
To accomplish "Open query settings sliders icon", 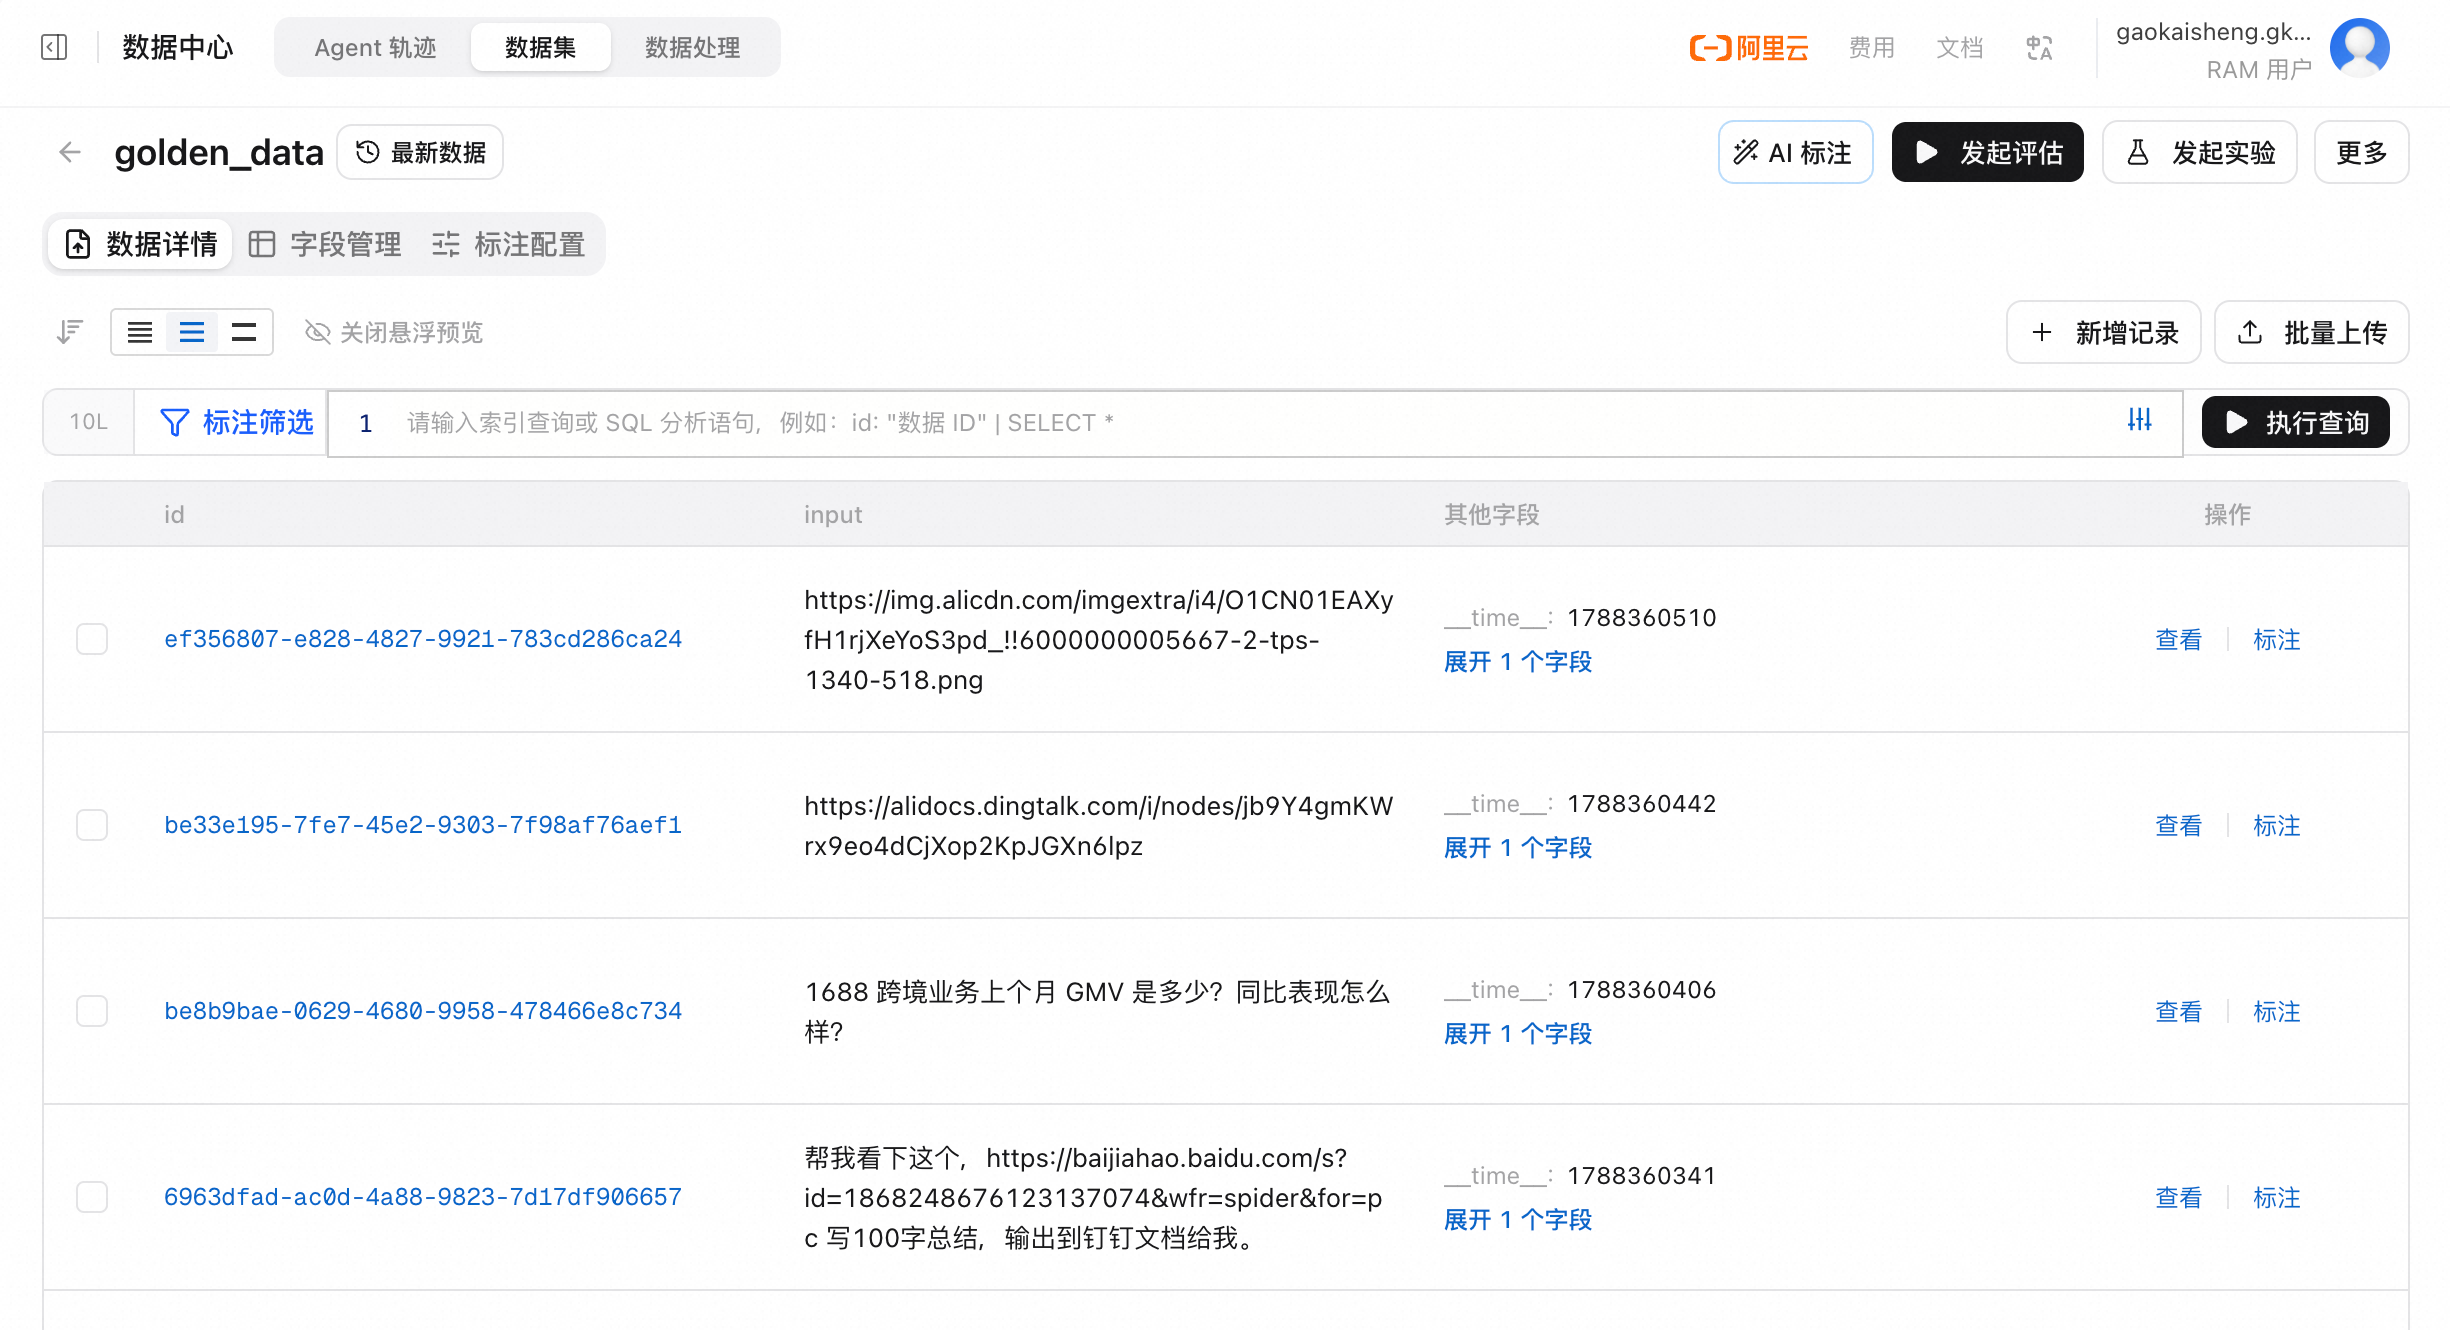I will (2140, 420).
